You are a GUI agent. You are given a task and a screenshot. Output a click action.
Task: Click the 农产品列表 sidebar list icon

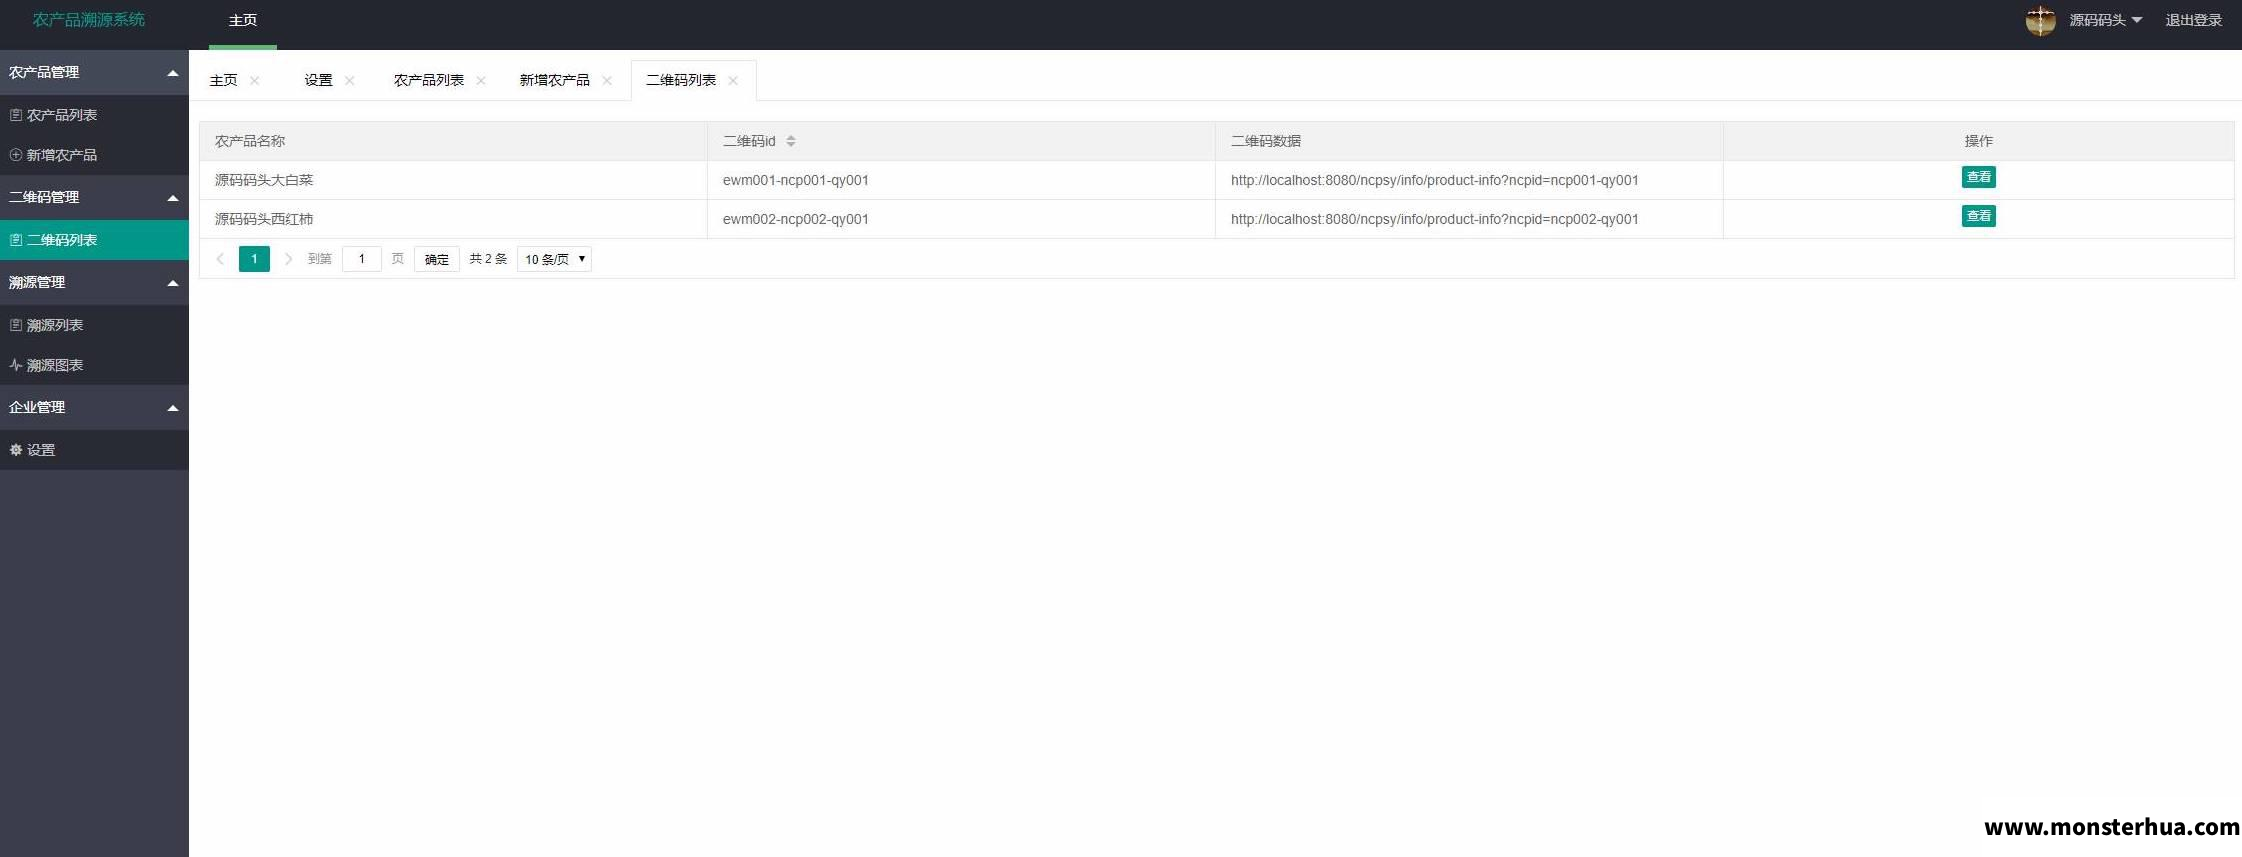click(16, 115)
